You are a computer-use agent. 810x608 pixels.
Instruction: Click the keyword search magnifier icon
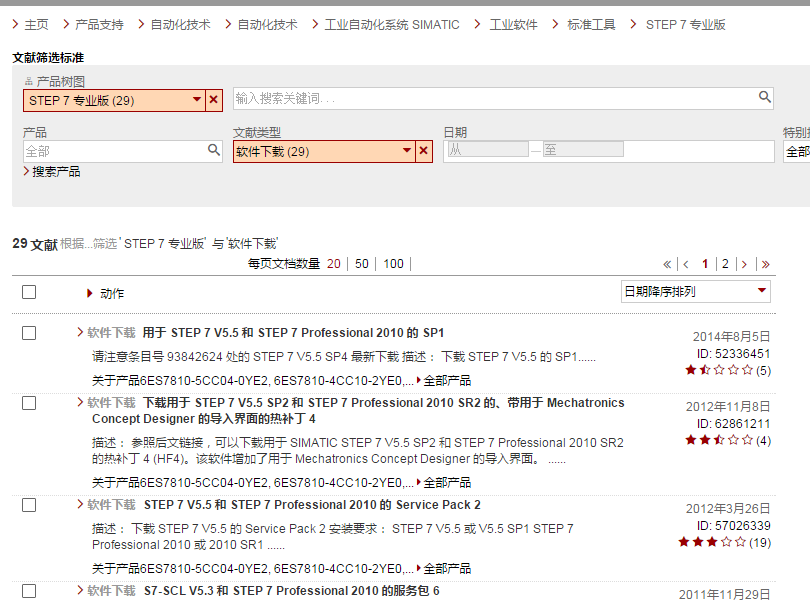coord(765,97)
